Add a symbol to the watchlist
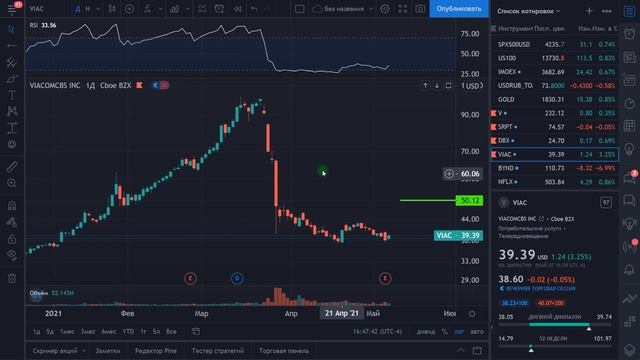Screen dimensions: 640x360 (589, 11)
